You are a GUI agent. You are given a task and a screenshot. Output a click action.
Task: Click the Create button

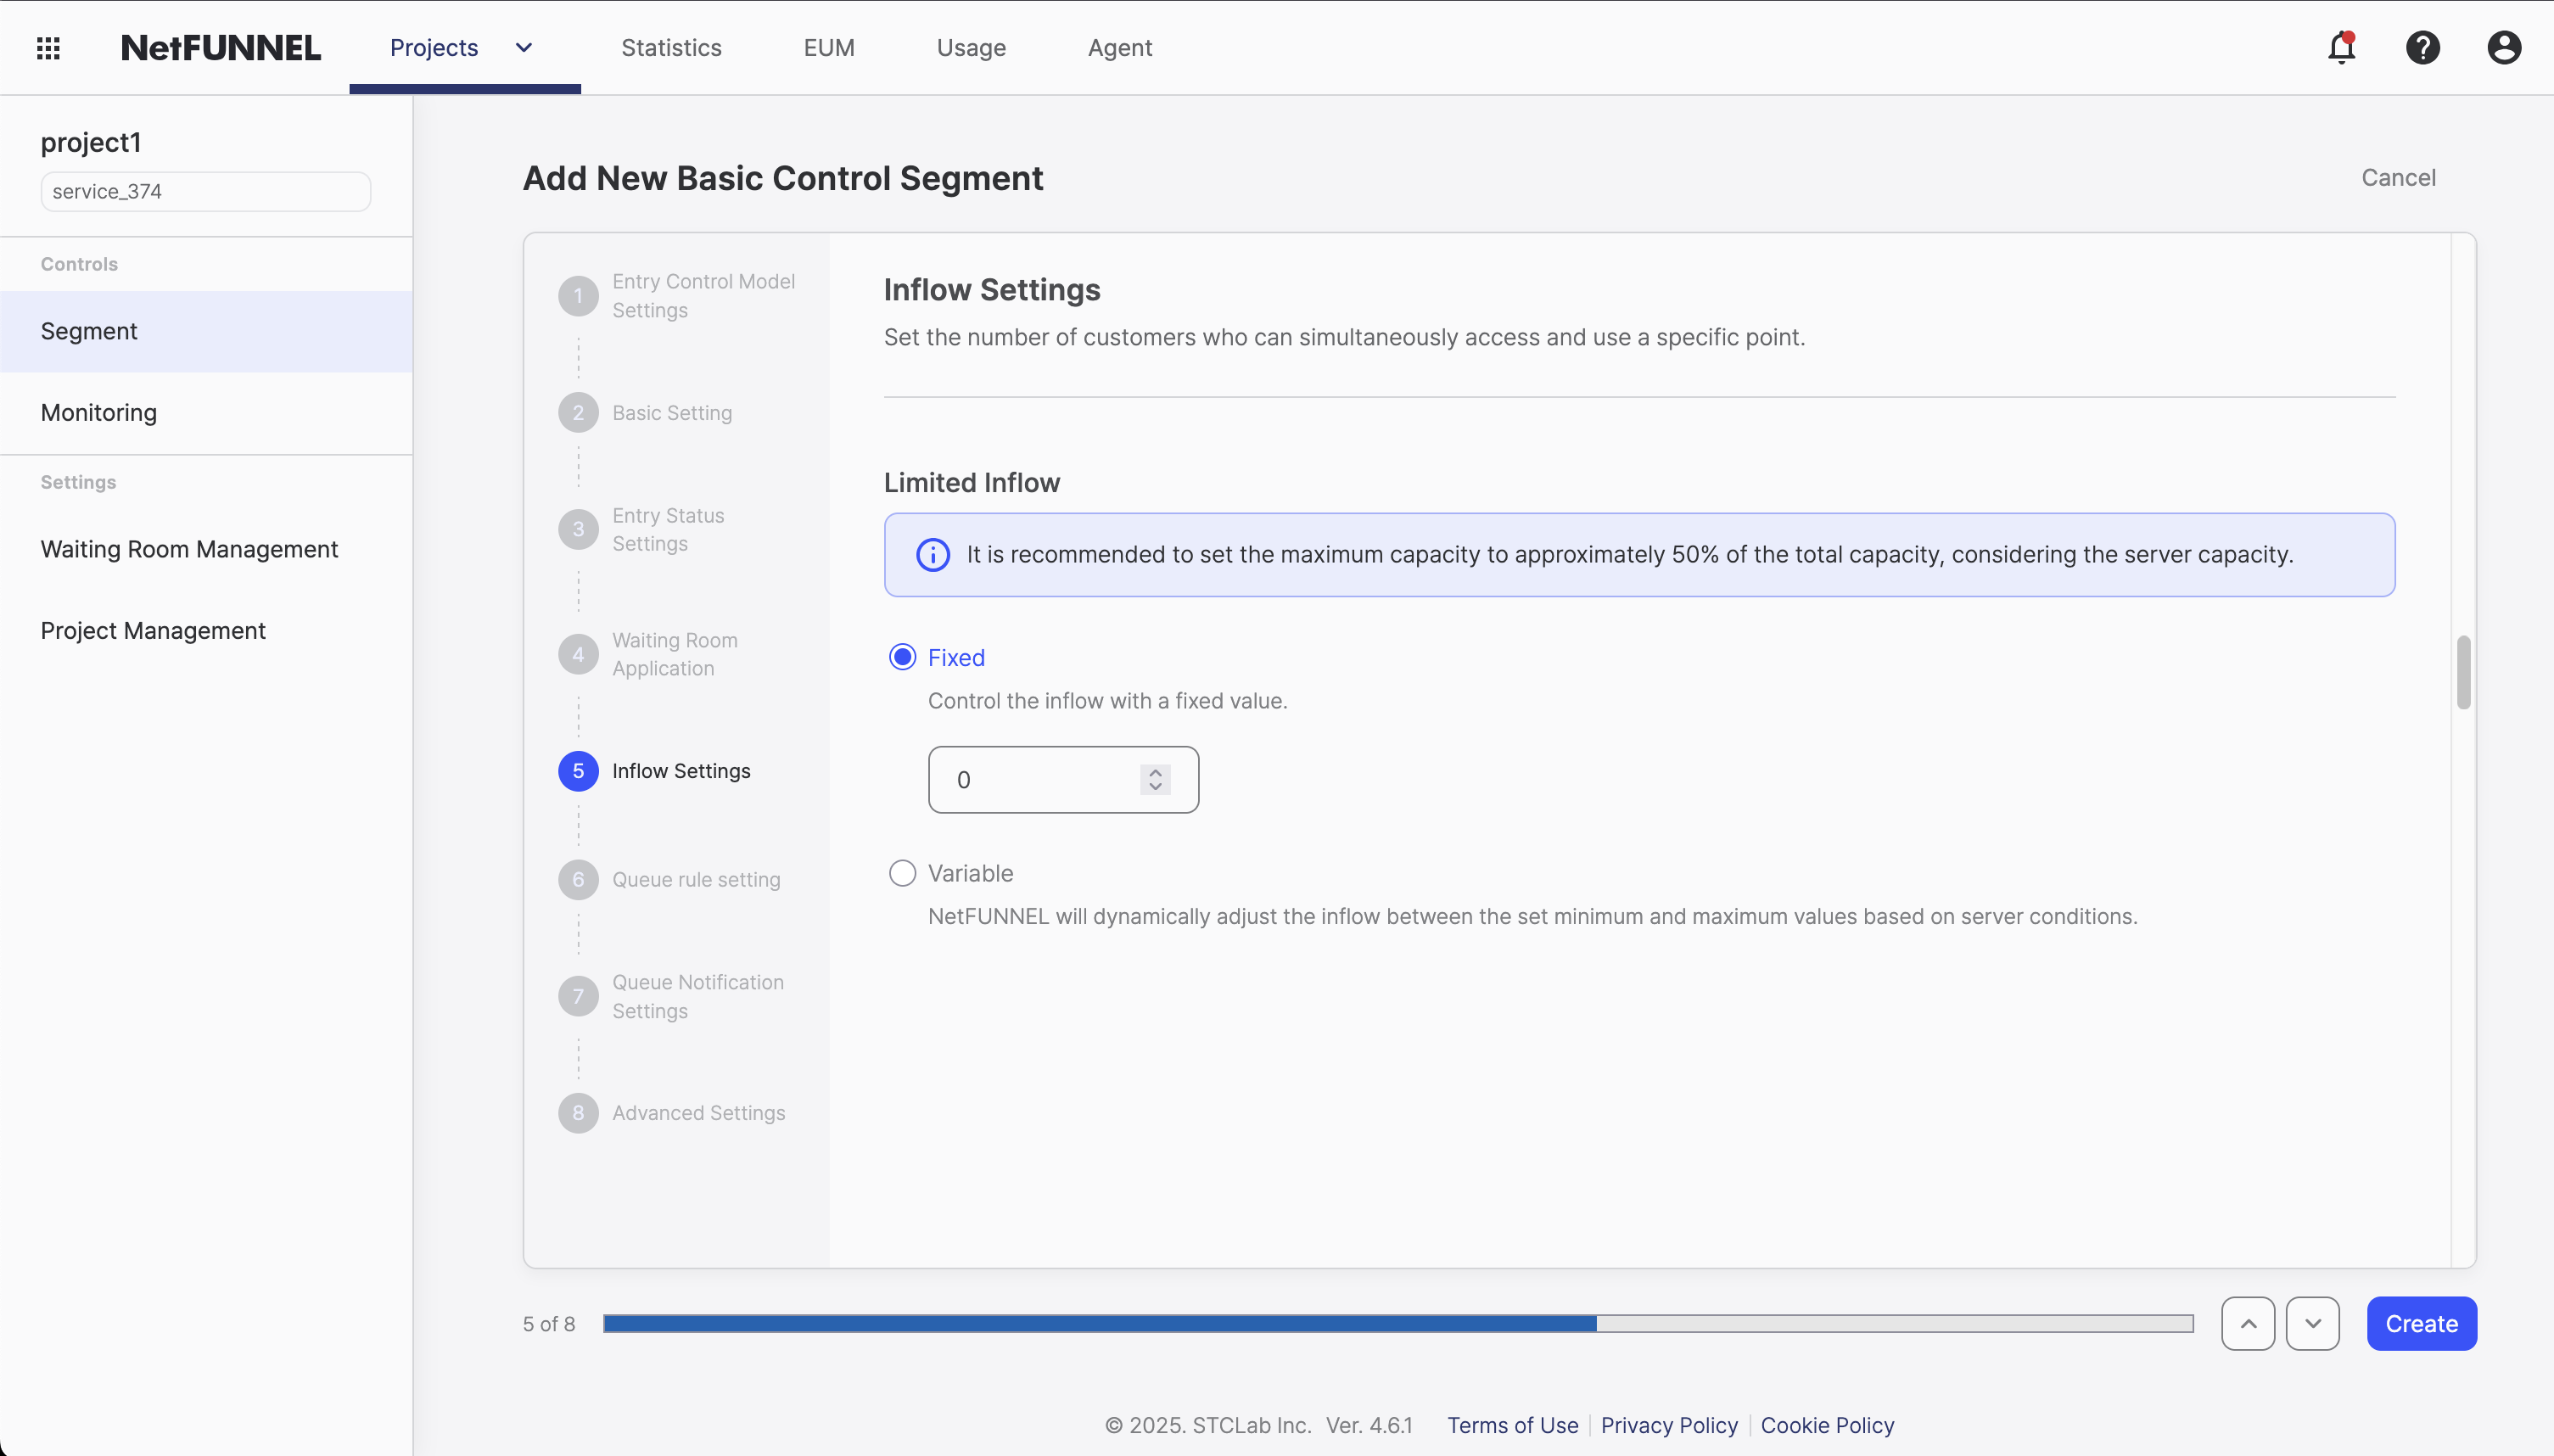pyautogui.click(x=2421, y=1322)
